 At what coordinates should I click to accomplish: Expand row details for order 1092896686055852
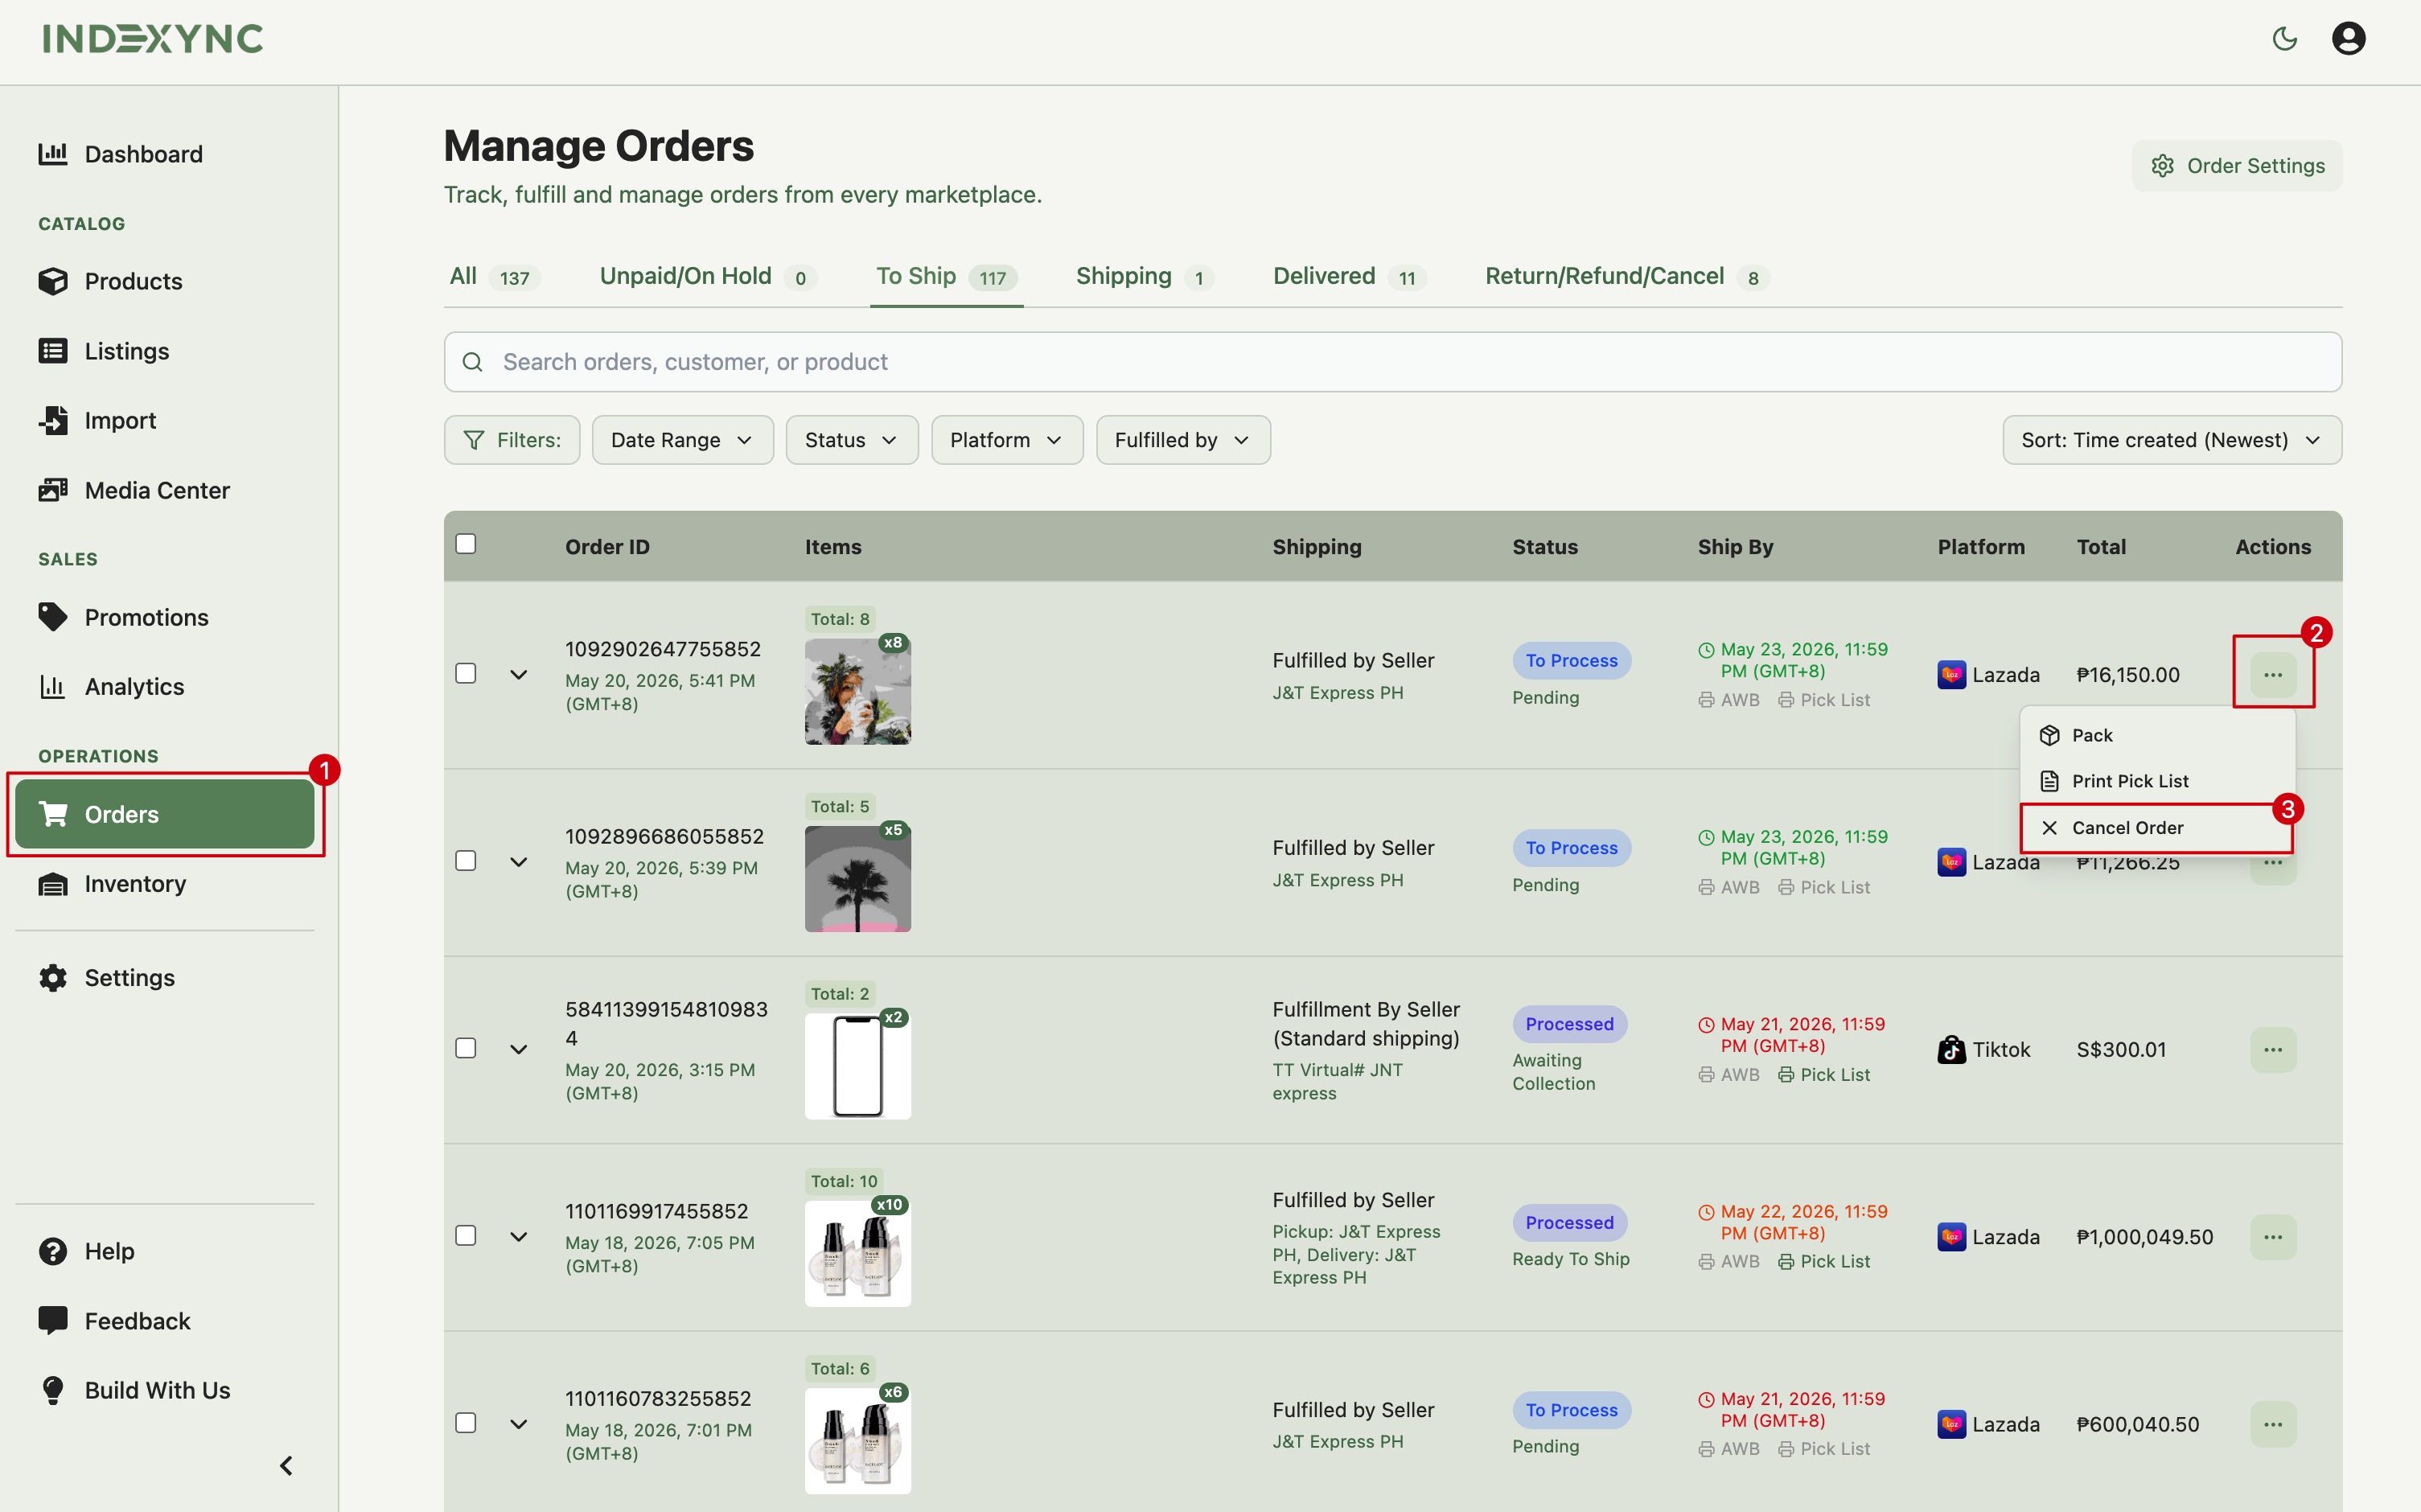point(518,862)
